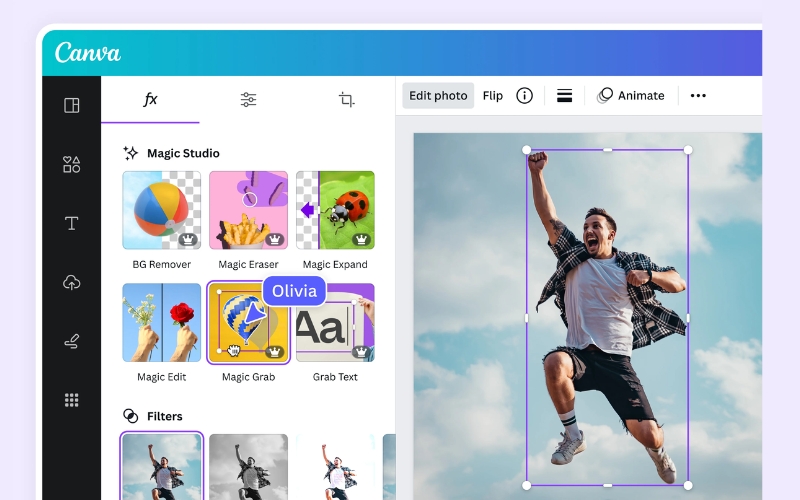Click the Canva logo

(x=88, y=53)
